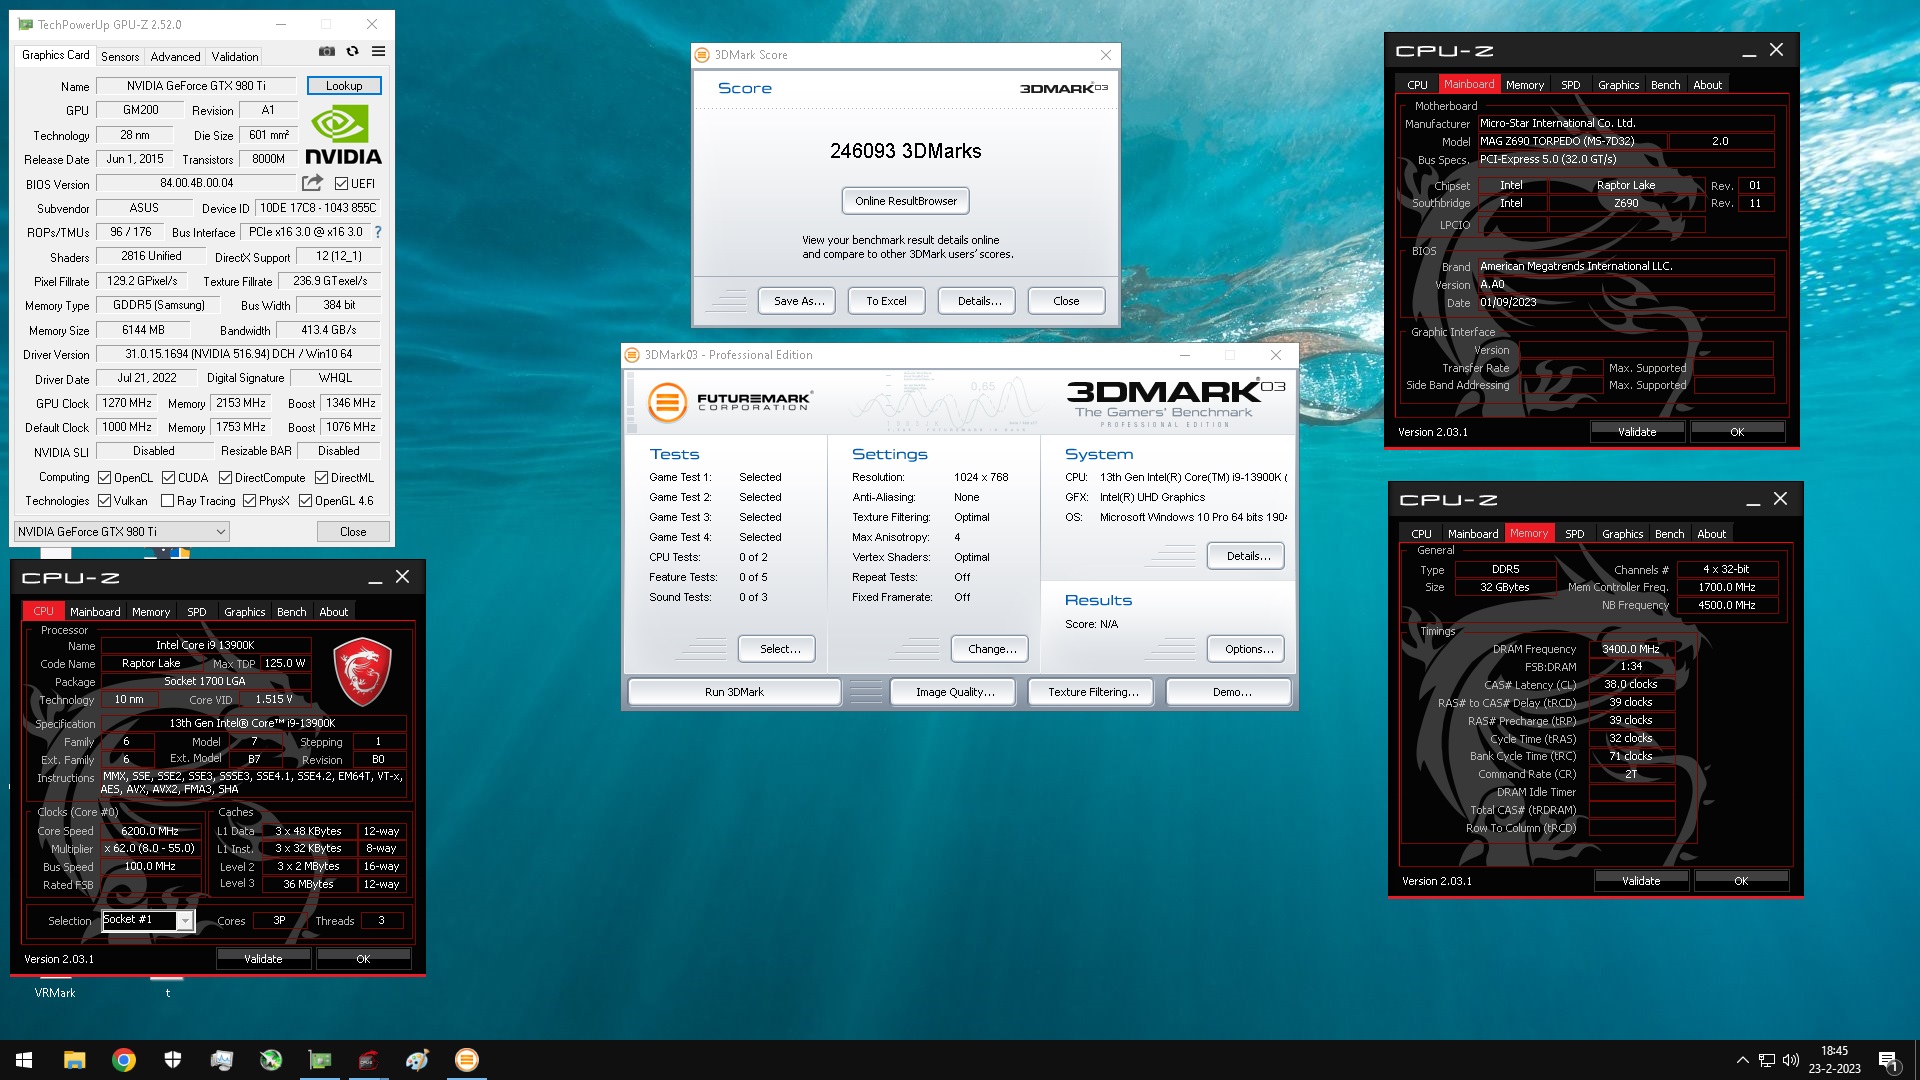Open the GPU-Z hamburger menu icon
1920x1080 pixels.
pos(378,51)
